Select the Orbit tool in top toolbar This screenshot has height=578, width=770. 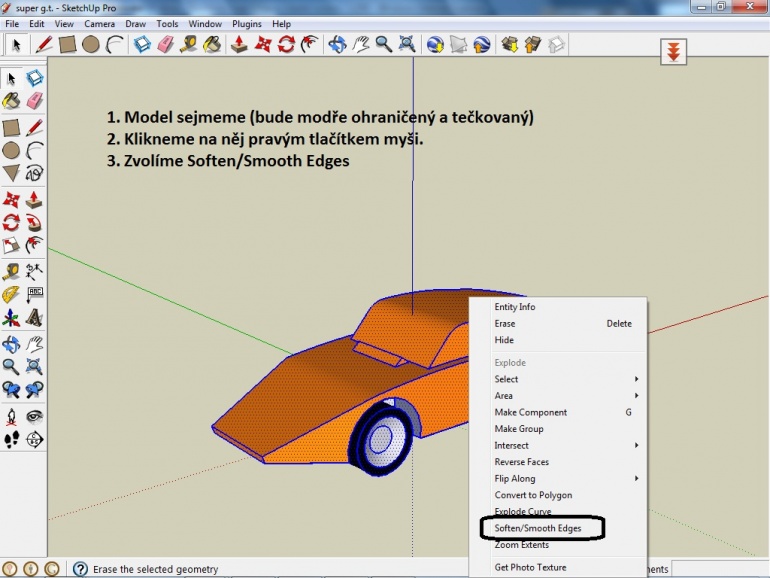click(337, 44)
